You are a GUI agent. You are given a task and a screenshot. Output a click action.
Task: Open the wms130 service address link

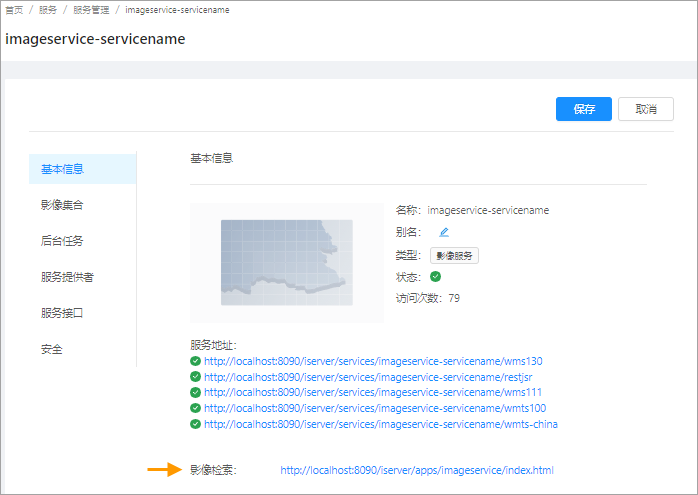tap(373, 361)
